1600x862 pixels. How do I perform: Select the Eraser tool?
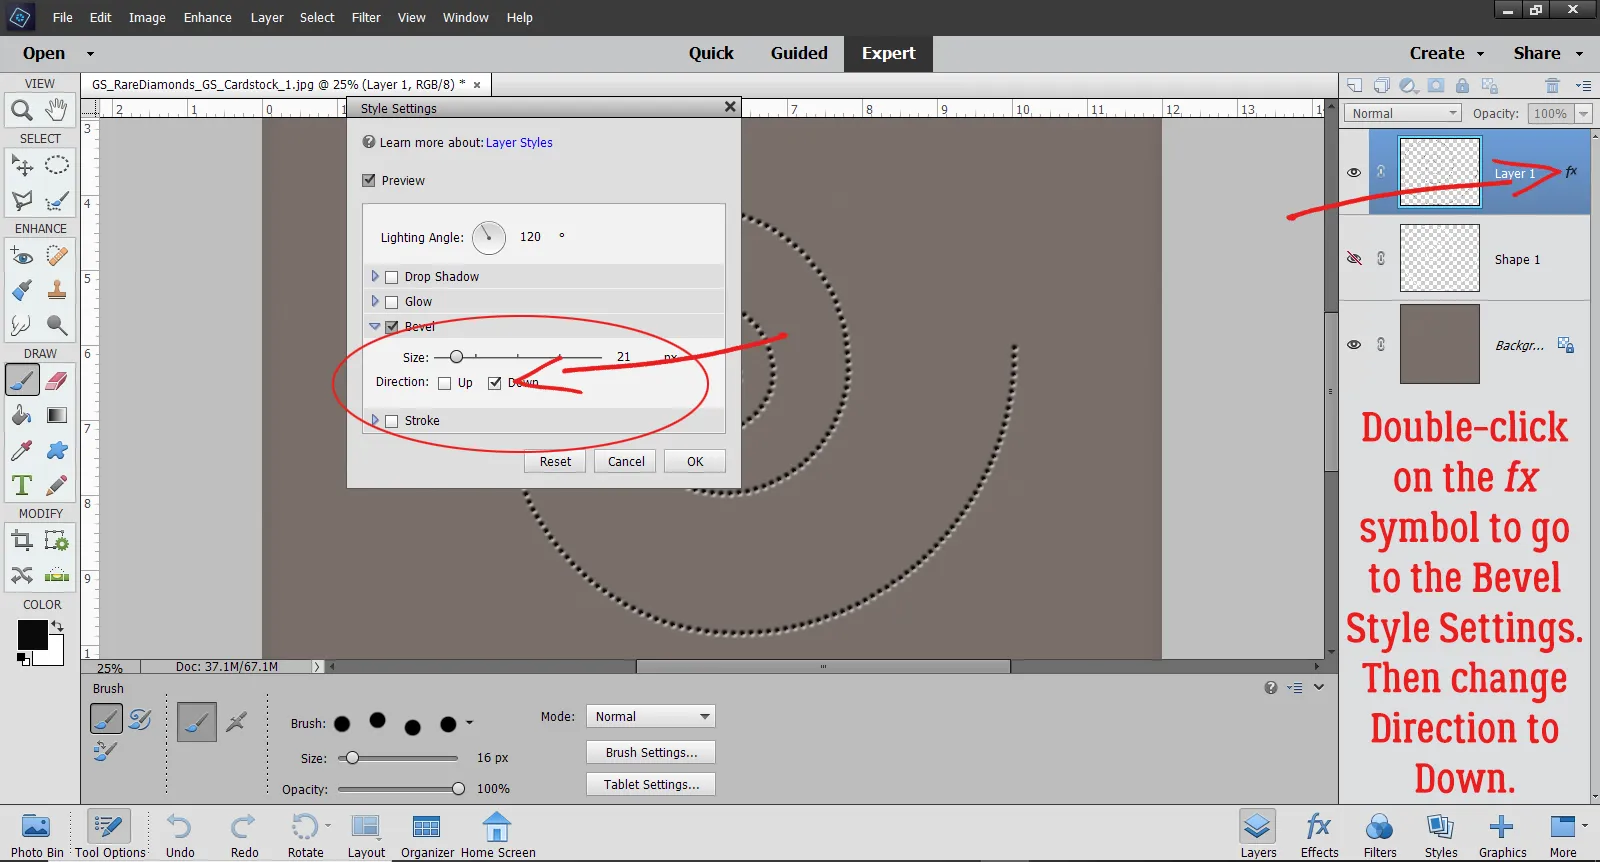(57, 381)
